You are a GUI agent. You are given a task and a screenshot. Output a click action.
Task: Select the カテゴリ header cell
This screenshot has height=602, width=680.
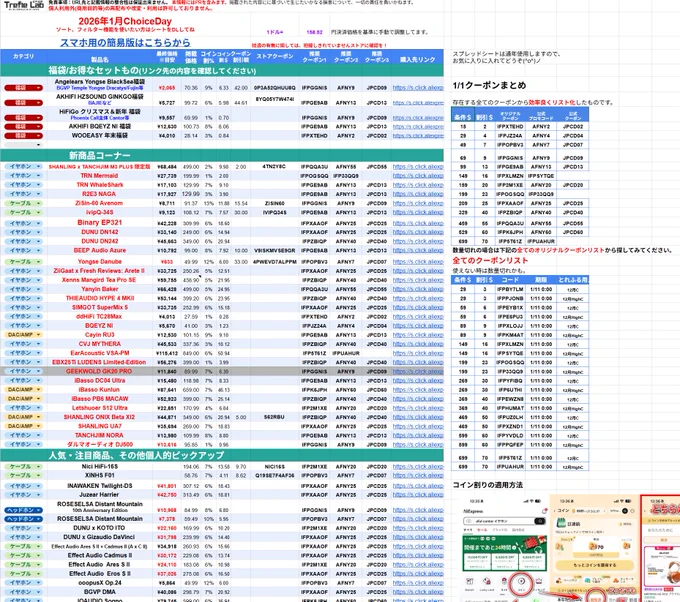click(x=23, y=56)
